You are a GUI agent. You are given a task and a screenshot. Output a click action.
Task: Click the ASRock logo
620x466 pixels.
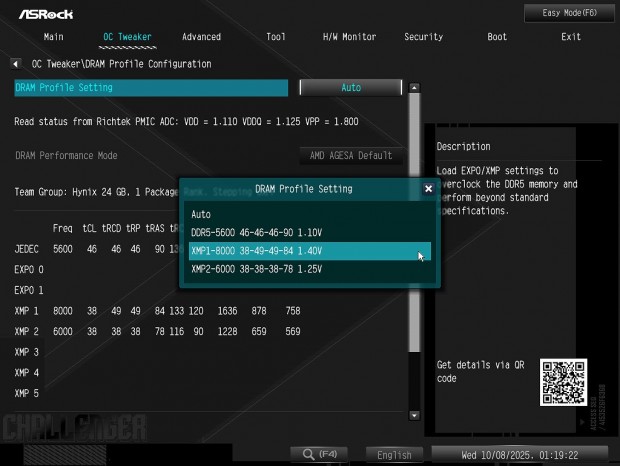pyautogui.click(x=46, y=15)
